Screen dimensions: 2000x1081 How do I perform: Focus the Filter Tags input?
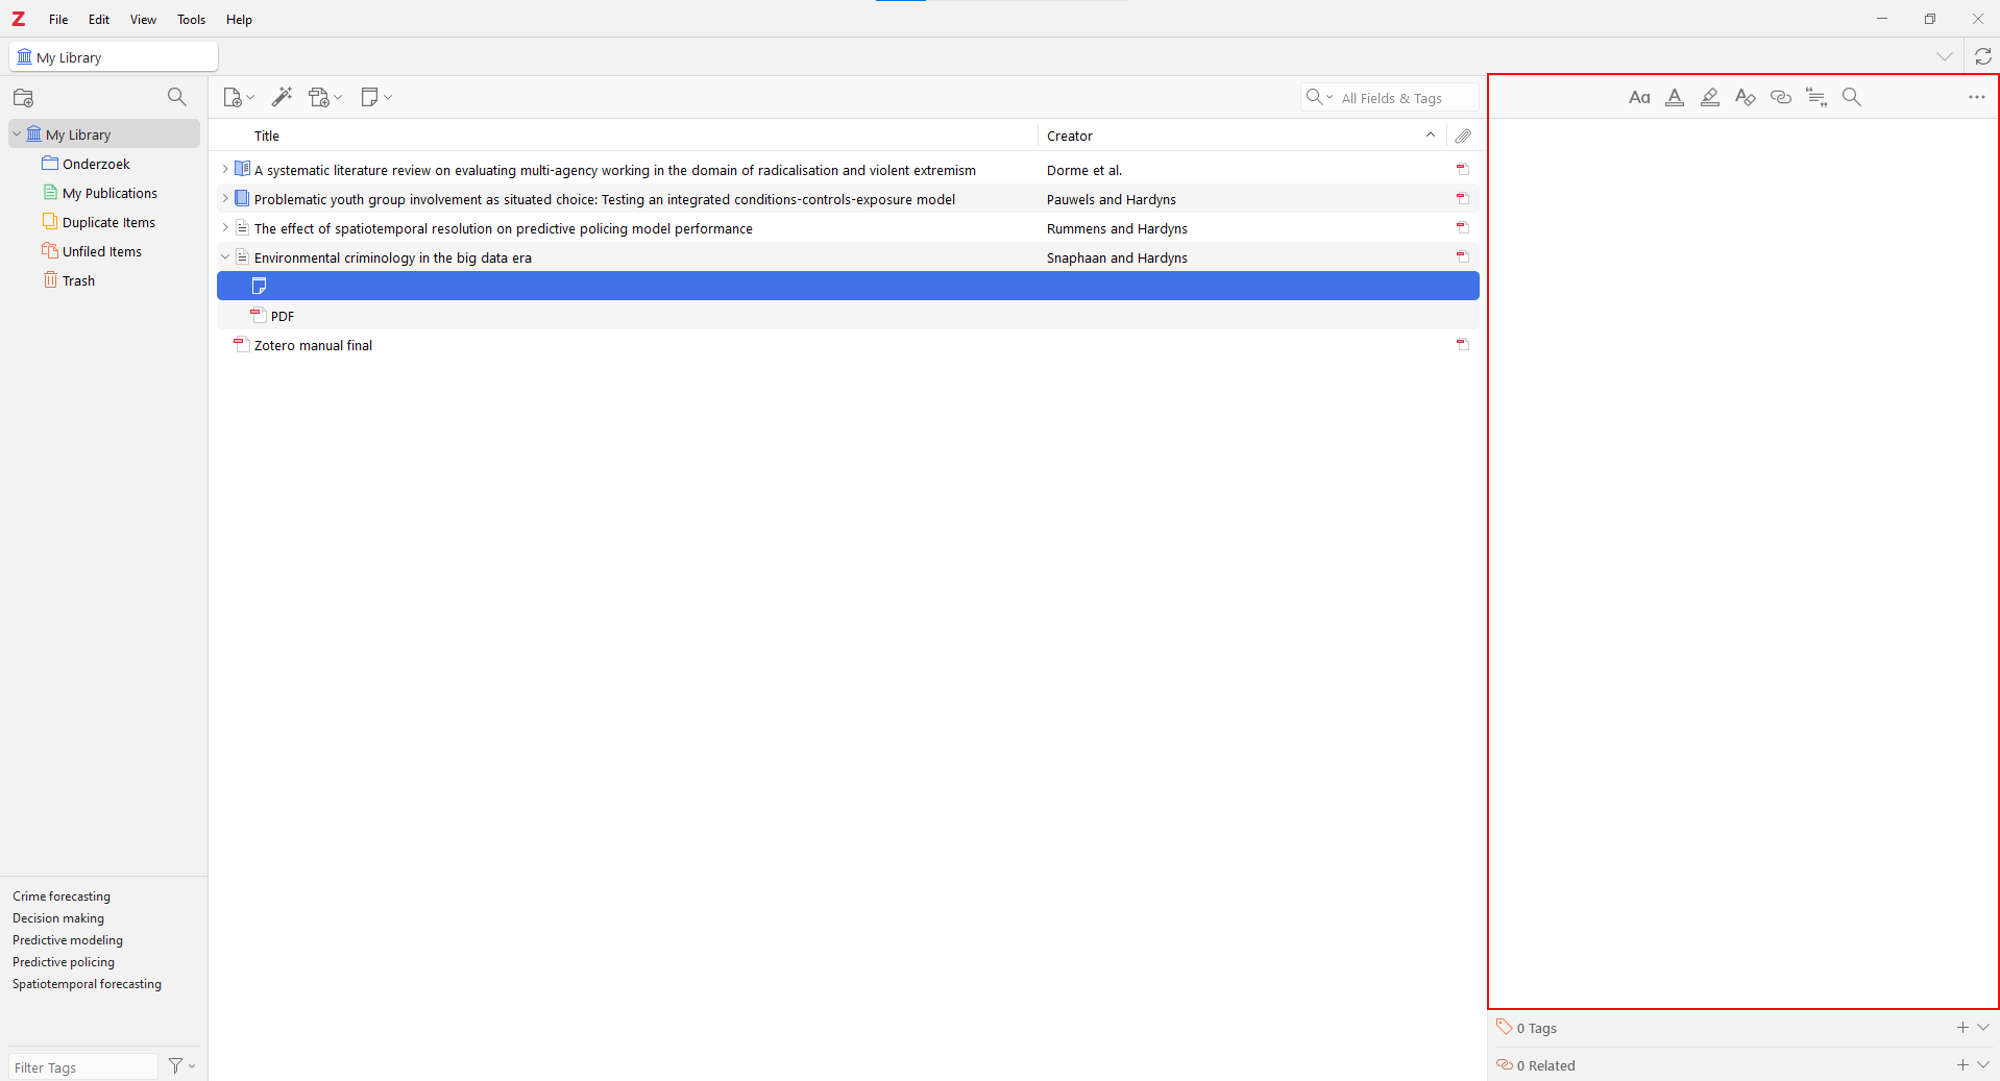point(83,1067)
